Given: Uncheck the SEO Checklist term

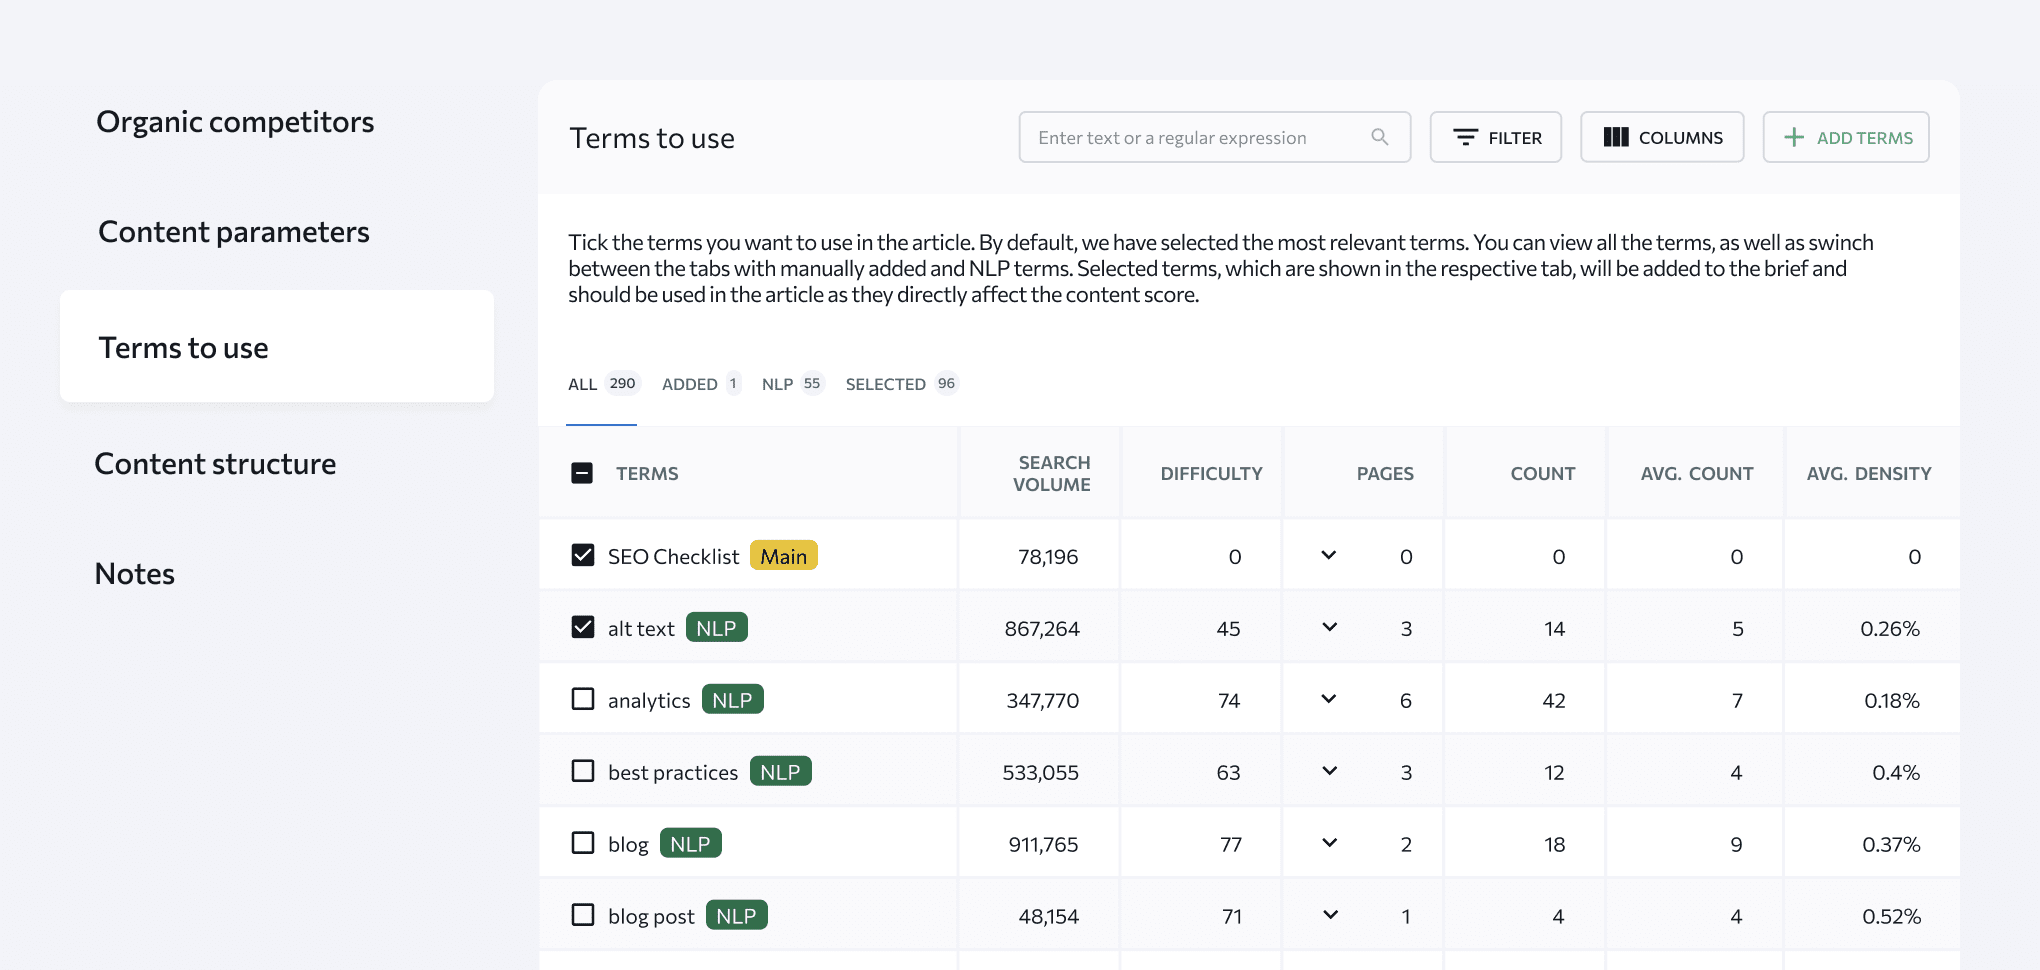Looking at the screenshot, I should [x=583, y=554].
